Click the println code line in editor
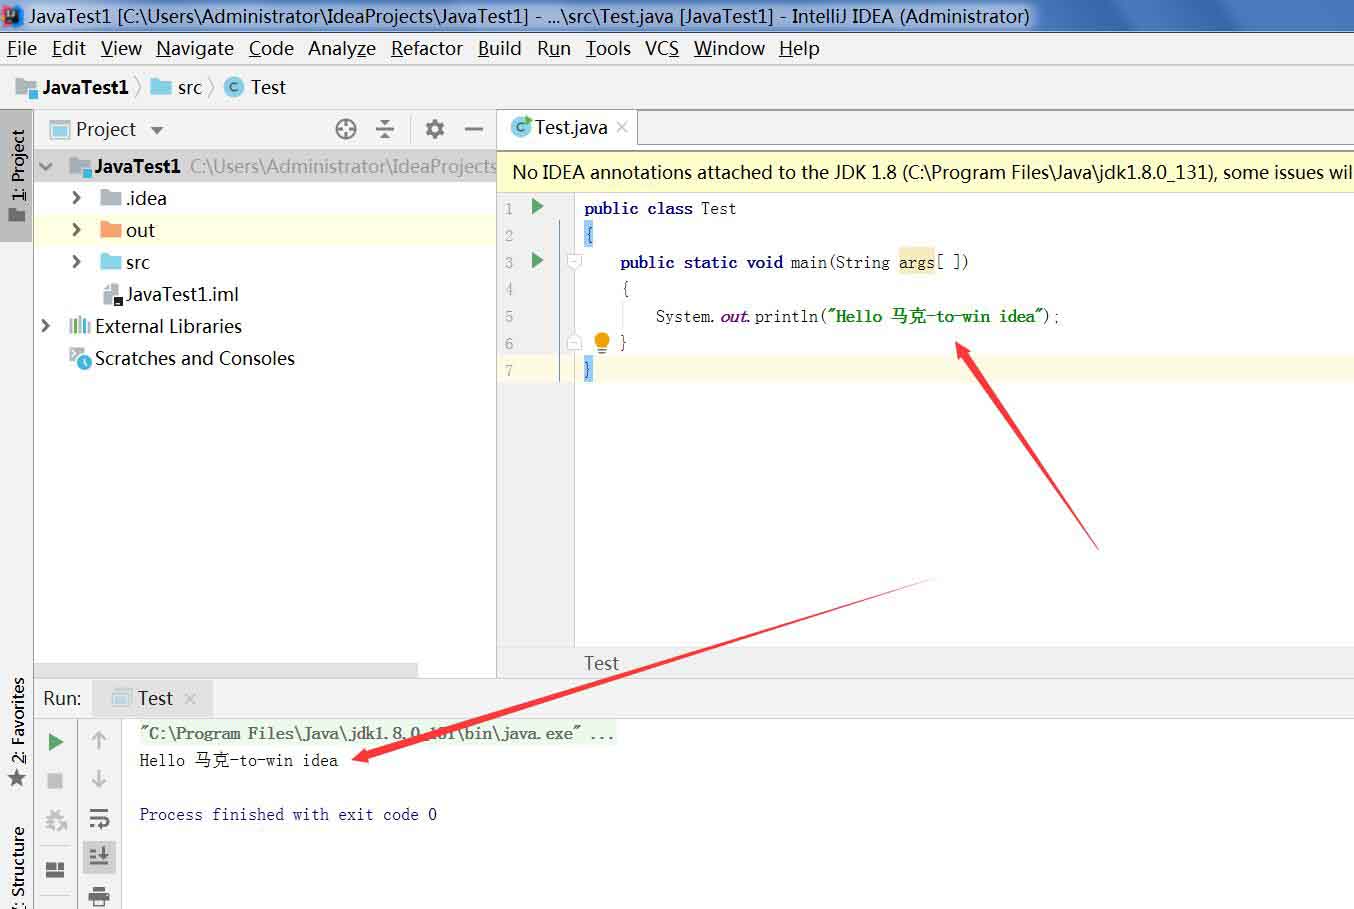The width and height of the screenshot is (1354, 909). pyautogui.click(x=857, y=316)
